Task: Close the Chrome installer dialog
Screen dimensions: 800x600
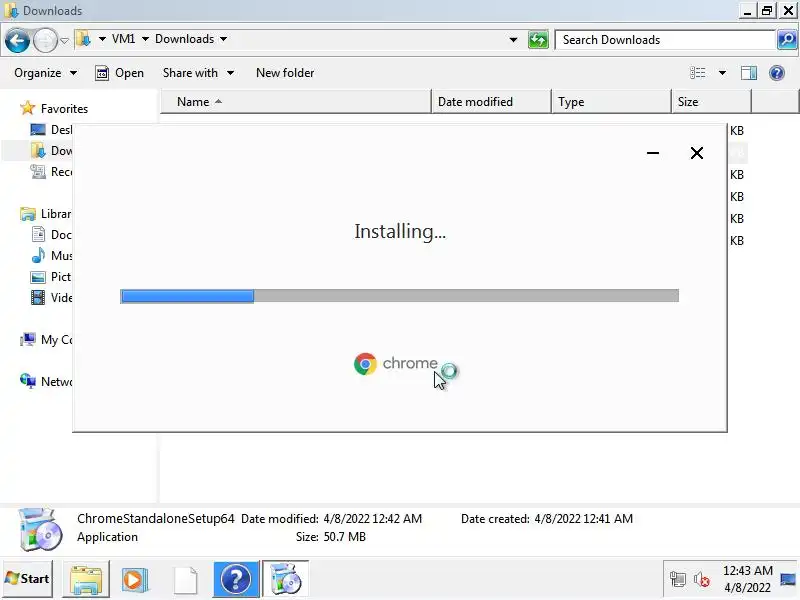Action: [x=696, y=153]
